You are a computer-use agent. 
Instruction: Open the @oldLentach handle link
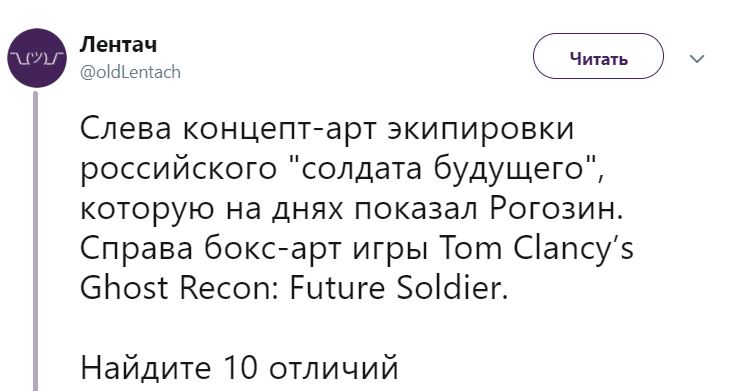(130, 73)
